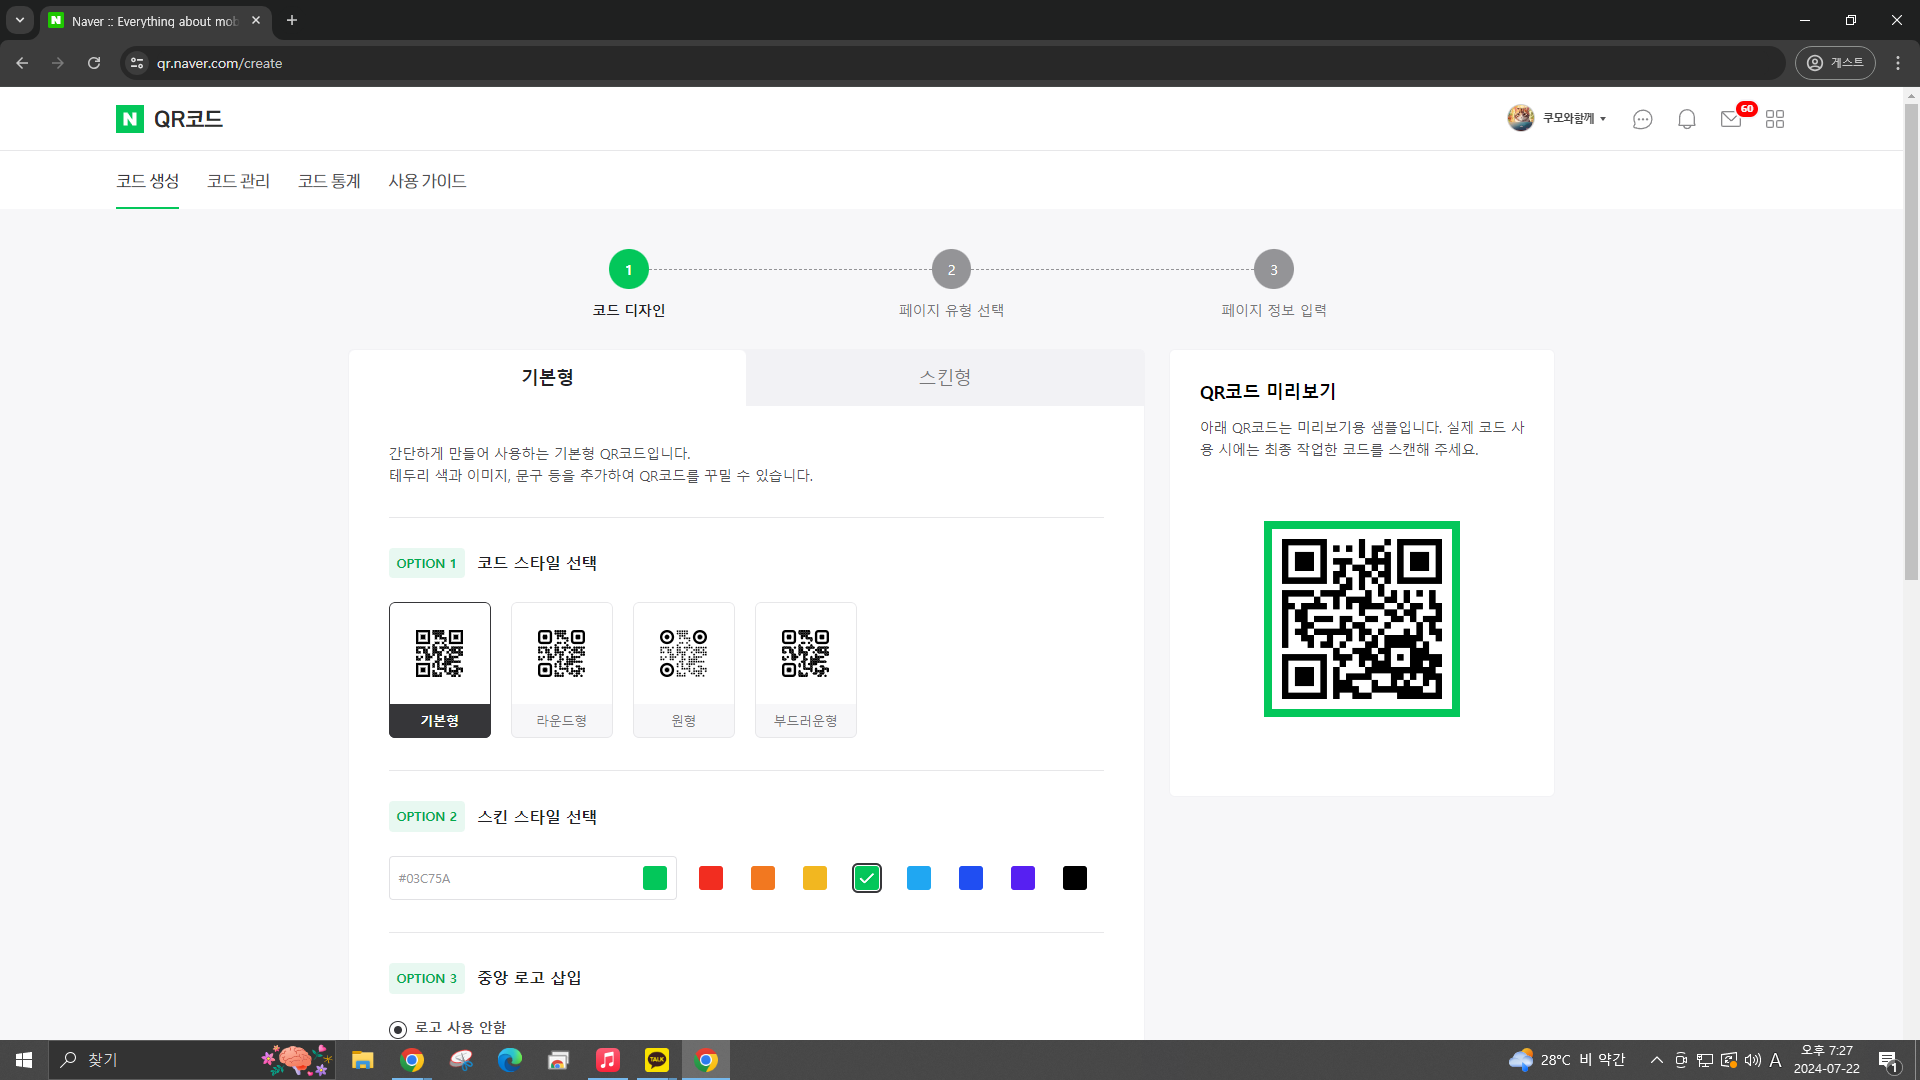The height and width of the screenshot is (1080, 1920).
Task: Choose the 원형 QR code style
Action: tap(683, 668)
